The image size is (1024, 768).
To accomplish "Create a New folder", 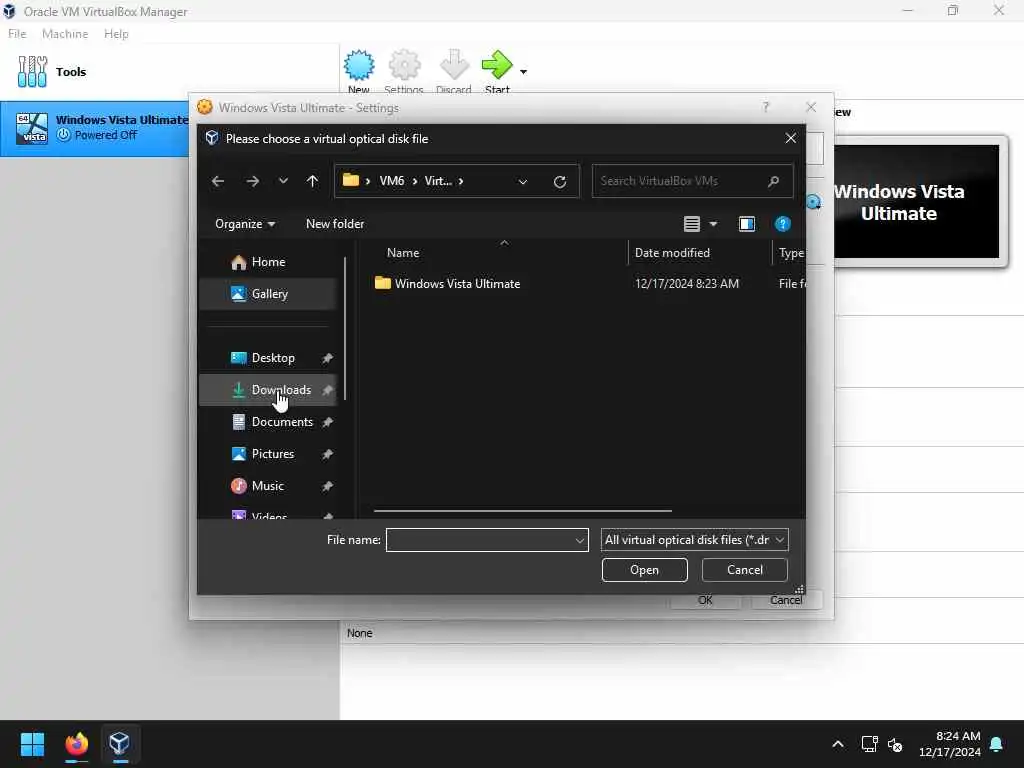I will tap(335, 224).
